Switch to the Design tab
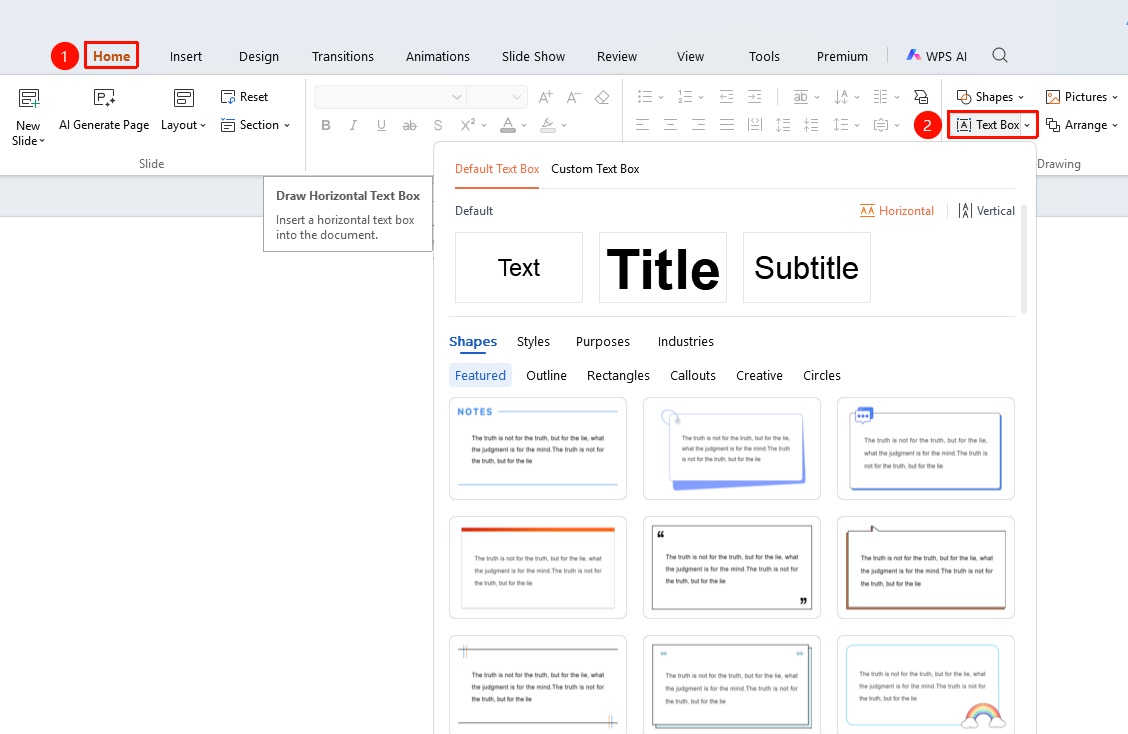This screenshot has width=1128, height=734. [259, 56]
